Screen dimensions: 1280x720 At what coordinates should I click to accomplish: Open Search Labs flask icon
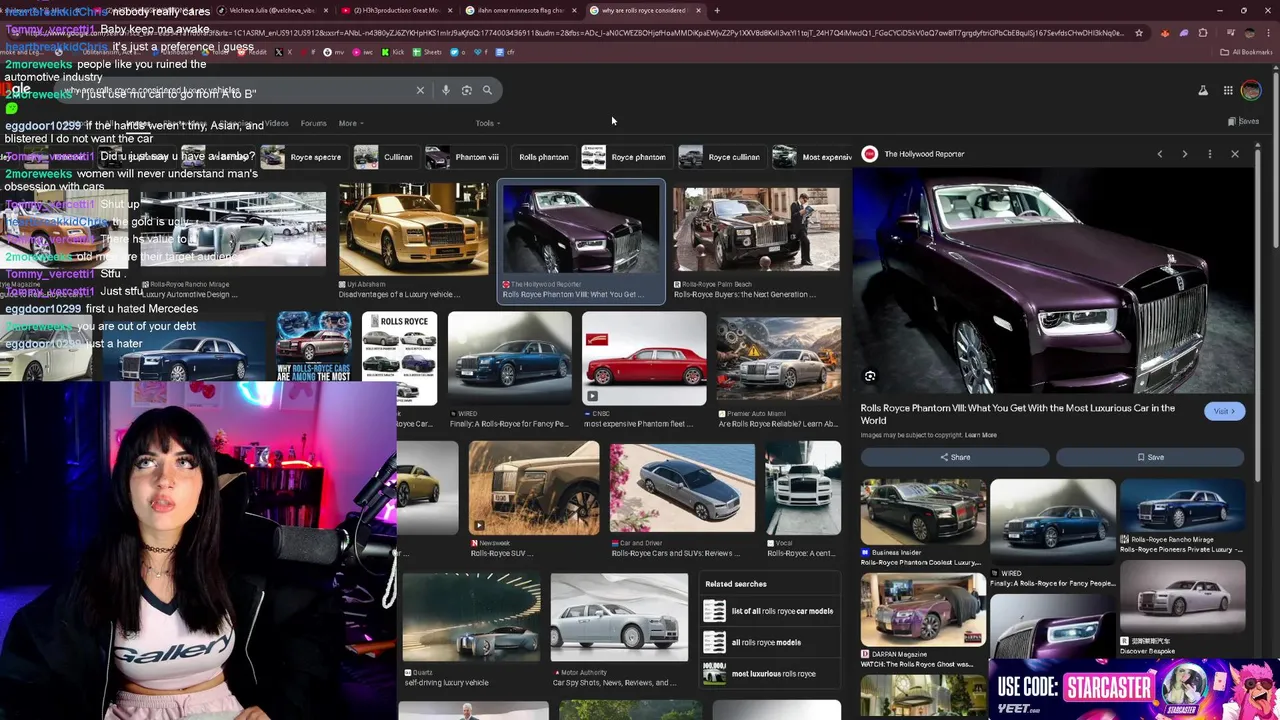pyautogui.click(x=1203, y=91)
